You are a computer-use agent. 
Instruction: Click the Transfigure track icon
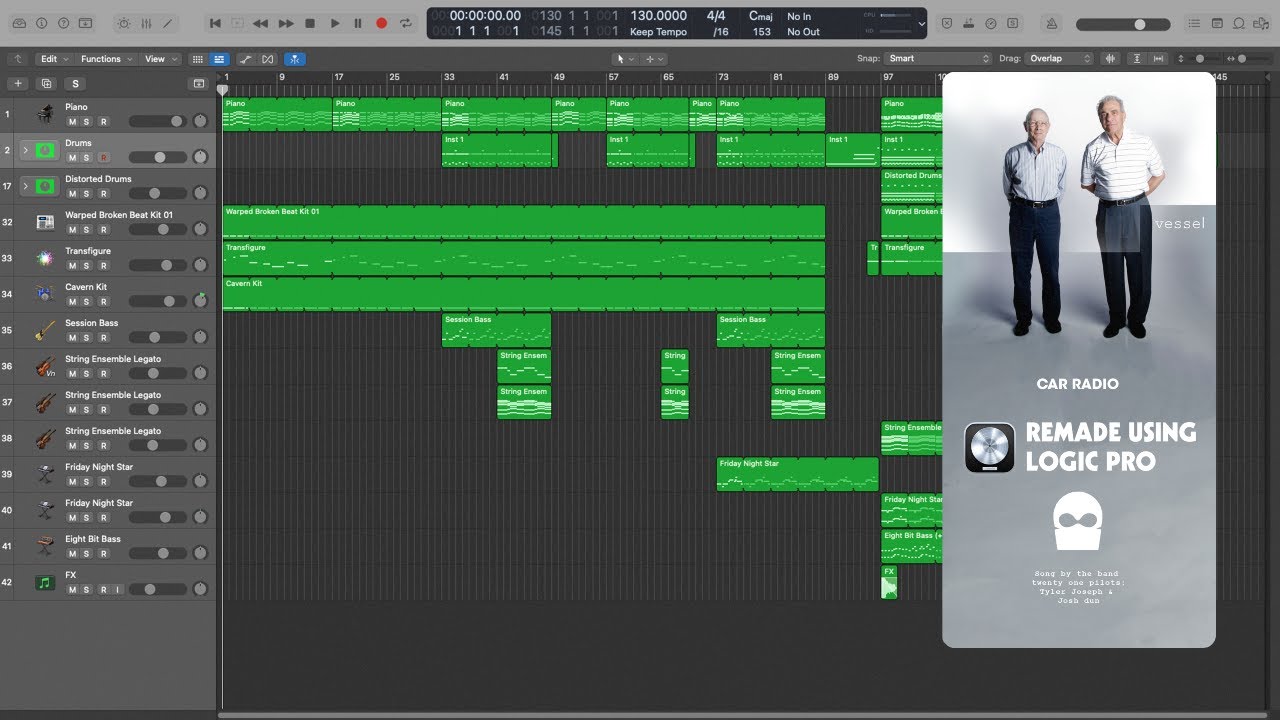tap(45, 258)
